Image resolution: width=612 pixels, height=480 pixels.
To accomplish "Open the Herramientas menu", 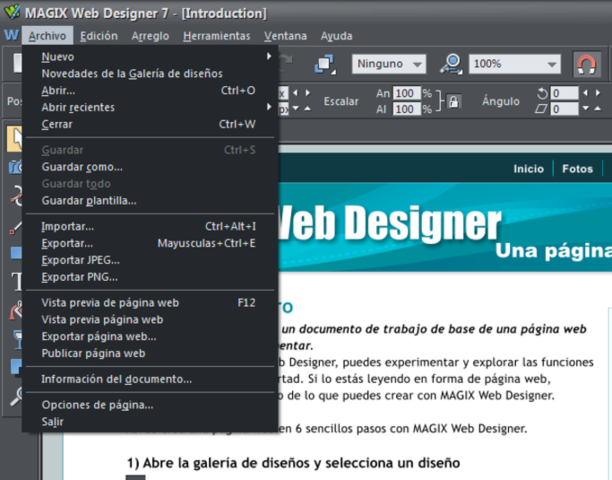I will (217, 36).
